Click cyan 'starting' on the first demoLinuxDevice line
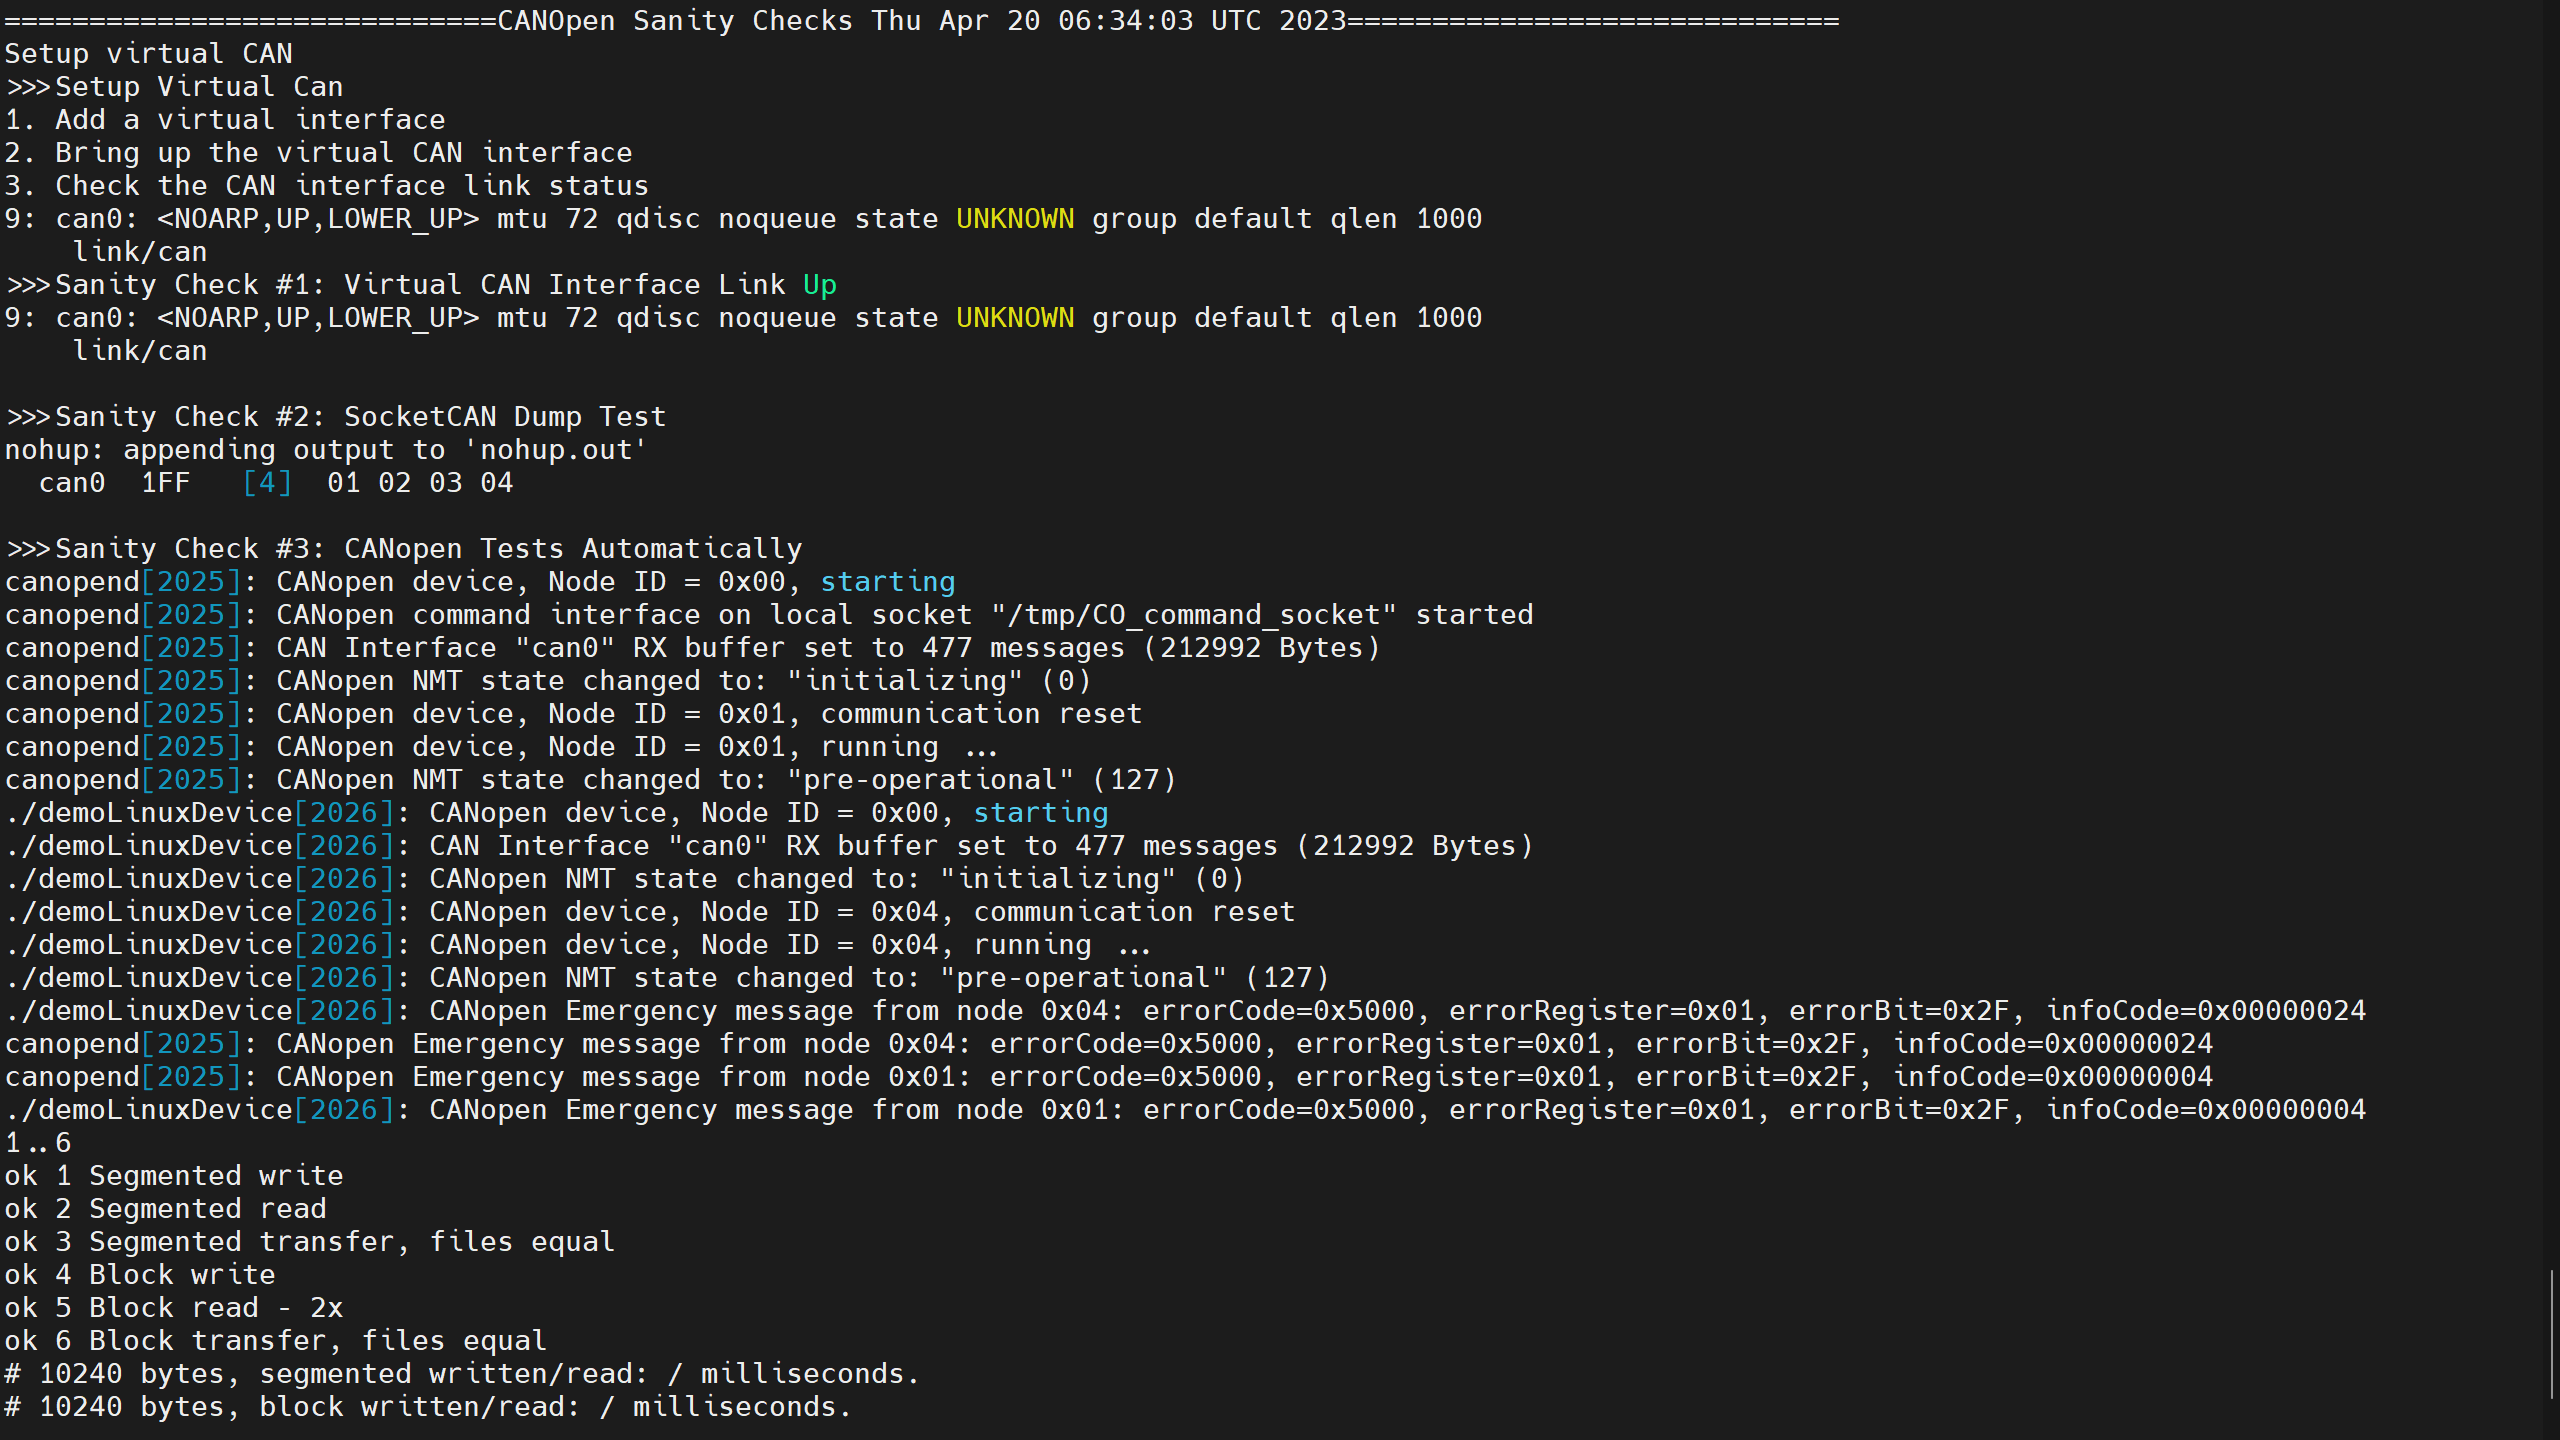2560x1440 pixels. click(1040, 813)
